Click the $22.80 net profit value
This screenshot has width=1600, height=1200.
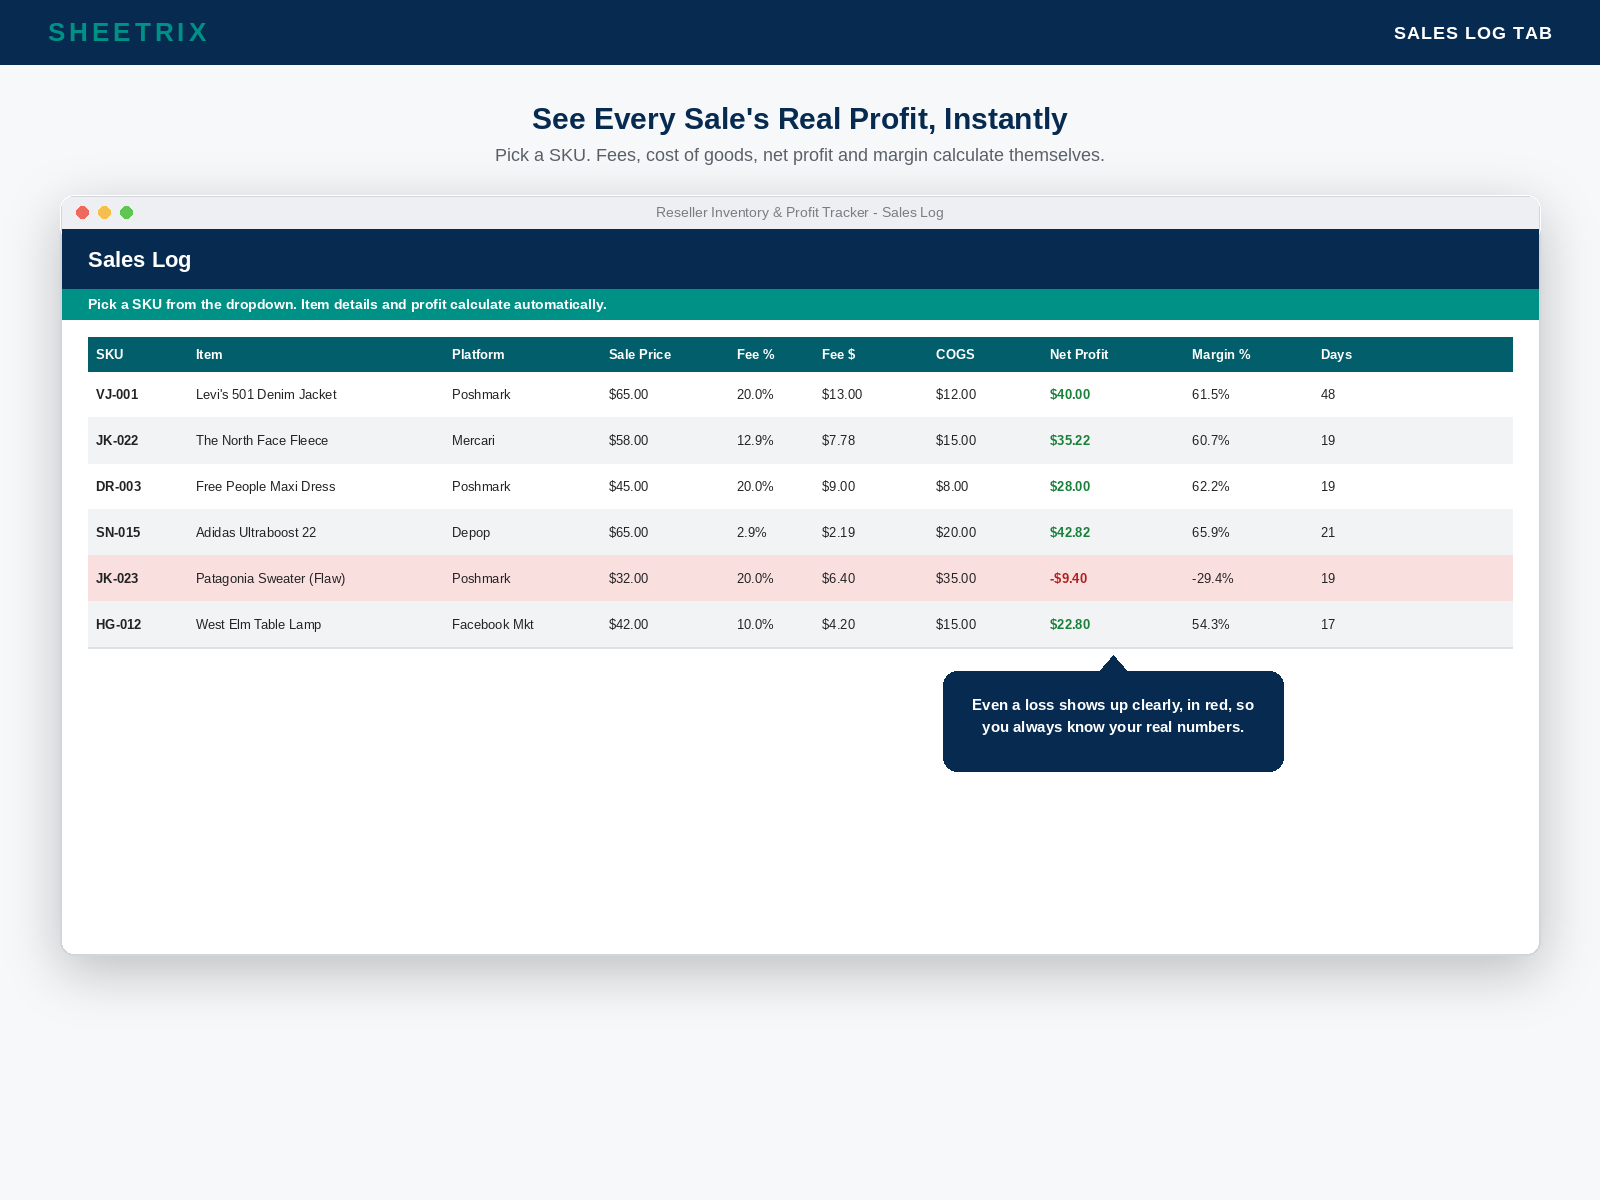[x=1070, y=624]
